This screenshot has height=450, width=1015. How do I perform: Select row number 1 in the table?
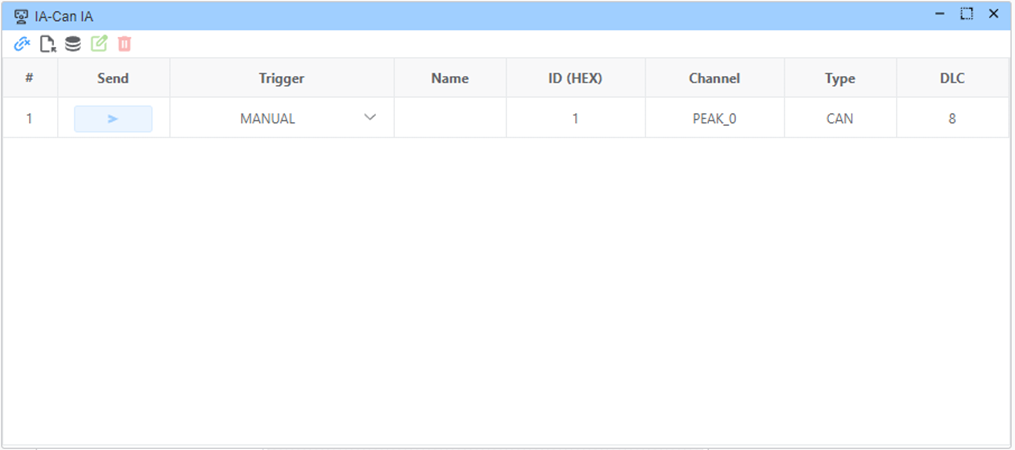pos(29,118)
